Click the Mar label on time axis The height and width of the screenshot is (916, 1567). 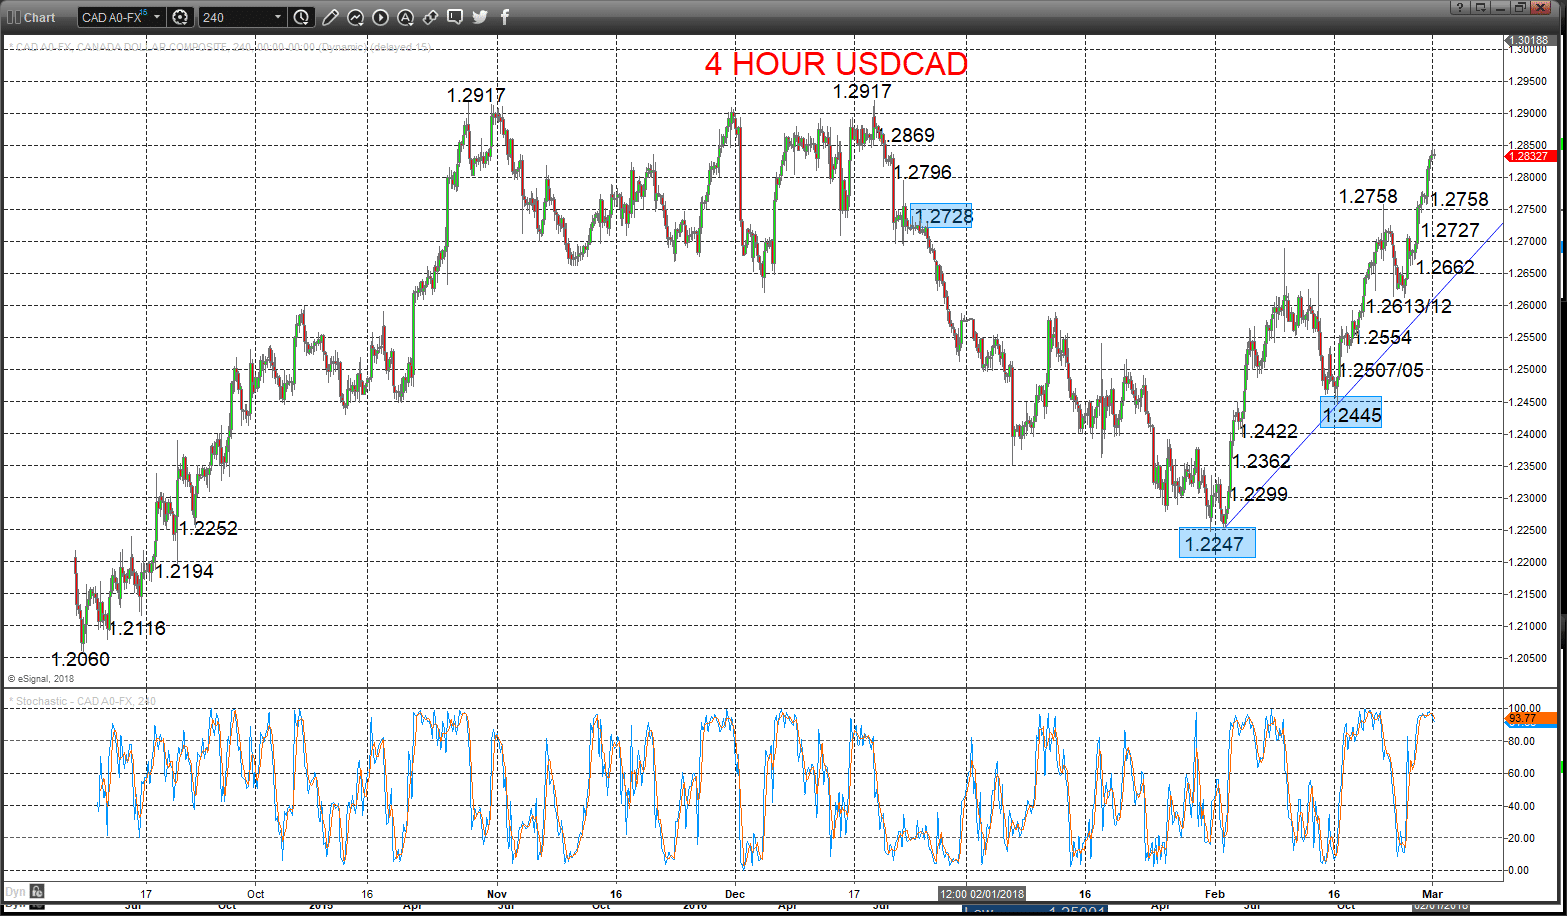(1432, 894)
